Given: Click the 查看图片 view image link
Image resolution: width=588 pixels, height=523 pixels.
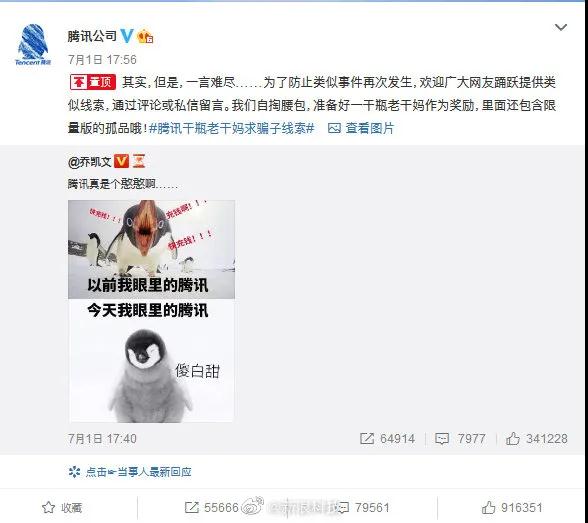Looking at the screenshot, I should (361, 128).
